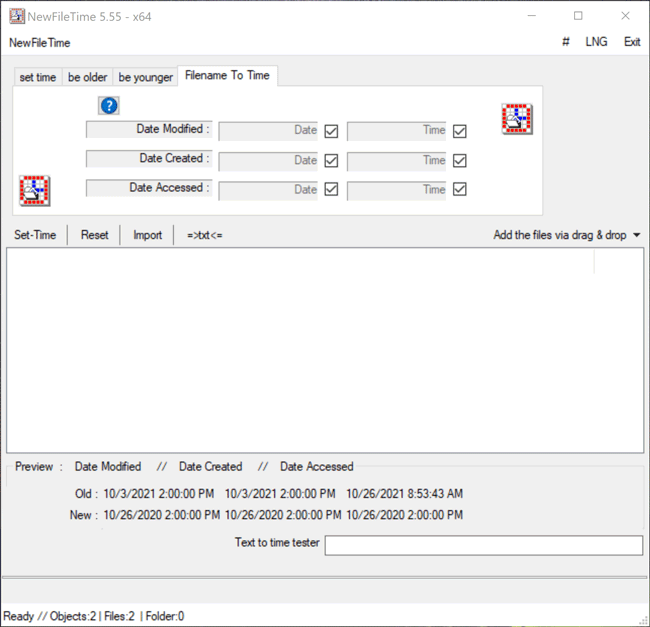This screenshot has height=627, width=650.
Task: Click the 'Preview :' label
Action: 39,467
